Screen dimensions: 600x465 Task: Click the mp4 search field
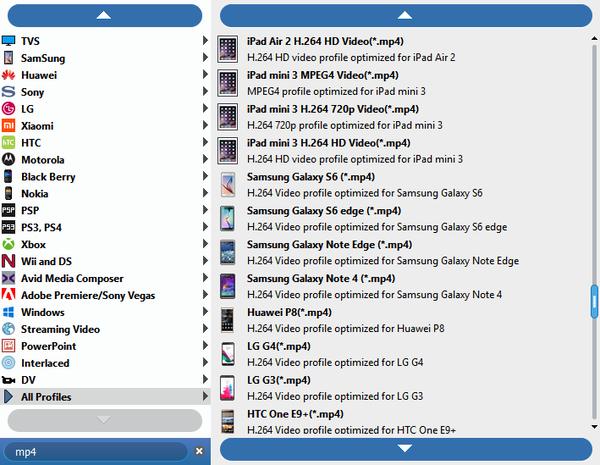click(96, 452)
